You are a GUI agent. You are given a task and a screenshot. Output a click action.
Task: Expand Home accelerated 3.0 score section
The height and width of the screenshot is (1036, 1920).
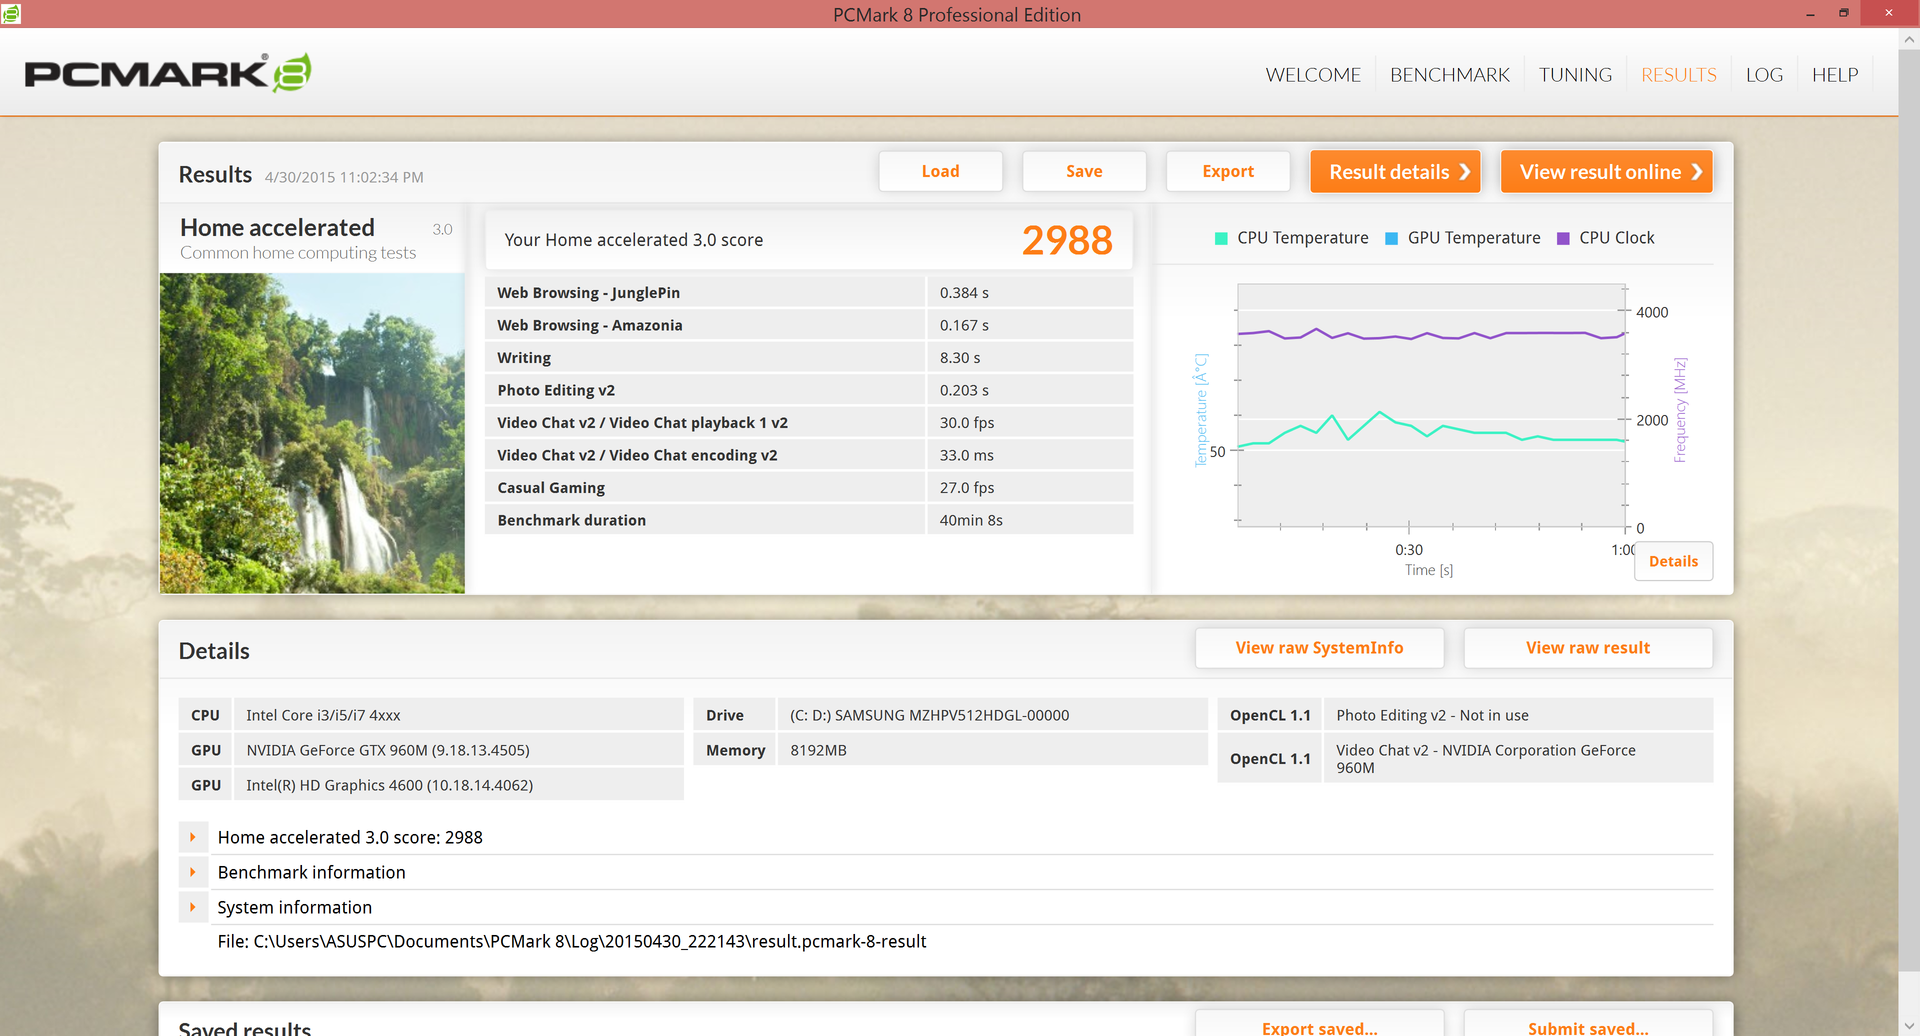(193, 837)
